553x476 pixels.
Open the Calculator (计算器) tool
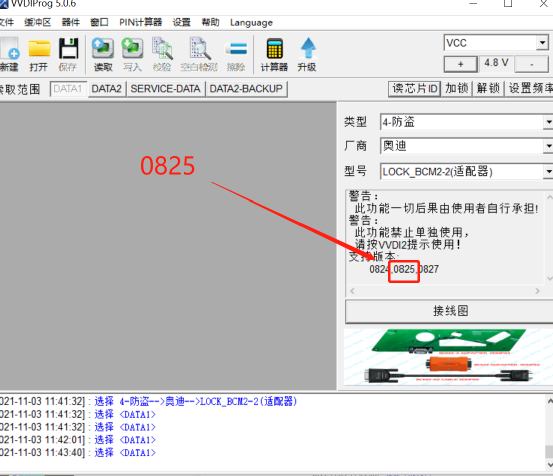pos(274,54)
